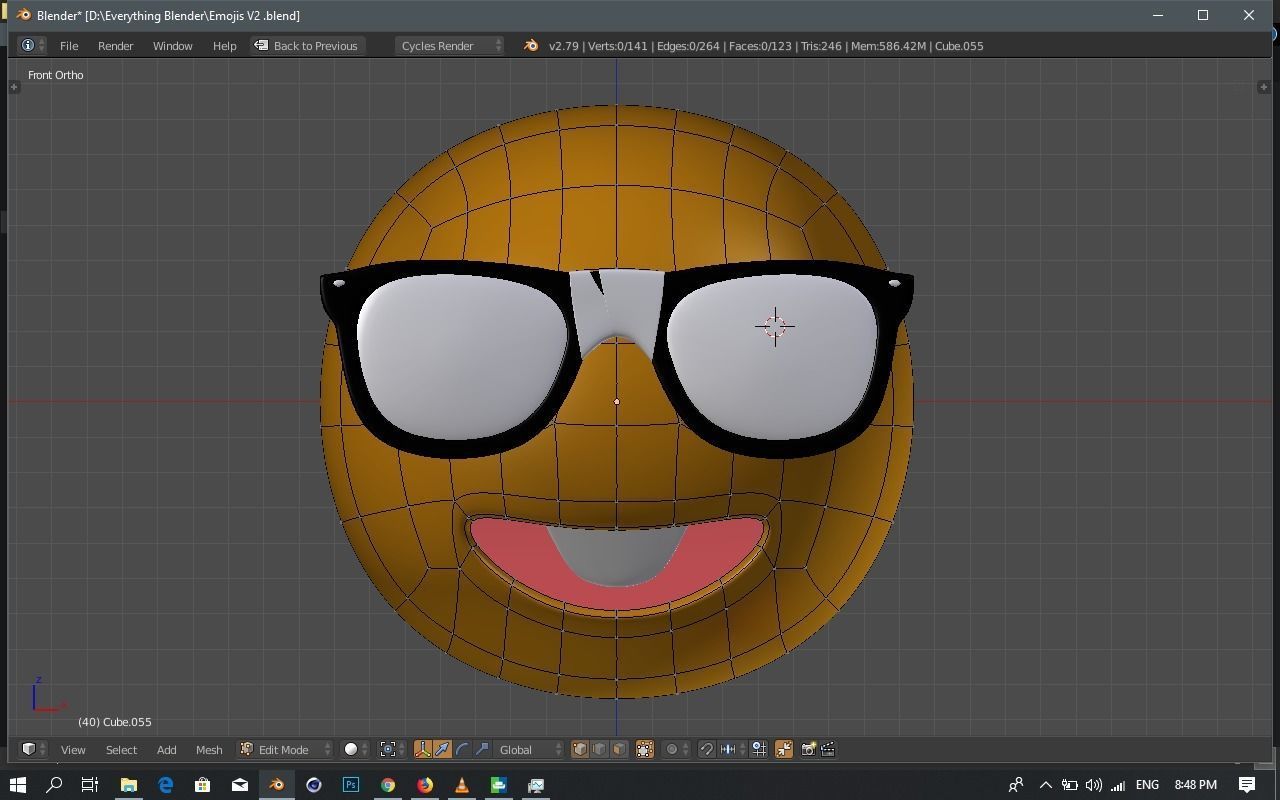
Task: Click the scene statistics text v2.79
Action: (x=766, y=46)
